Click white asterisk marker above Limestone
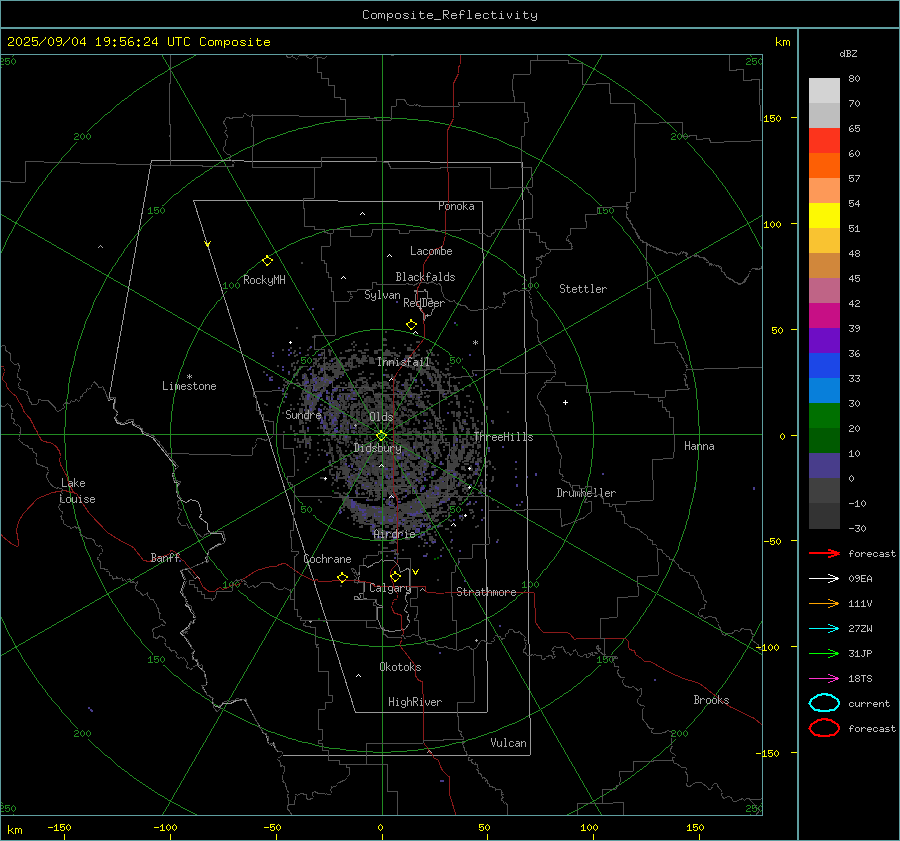Viewport: 900px width, 841px height. tap(189, 377)
